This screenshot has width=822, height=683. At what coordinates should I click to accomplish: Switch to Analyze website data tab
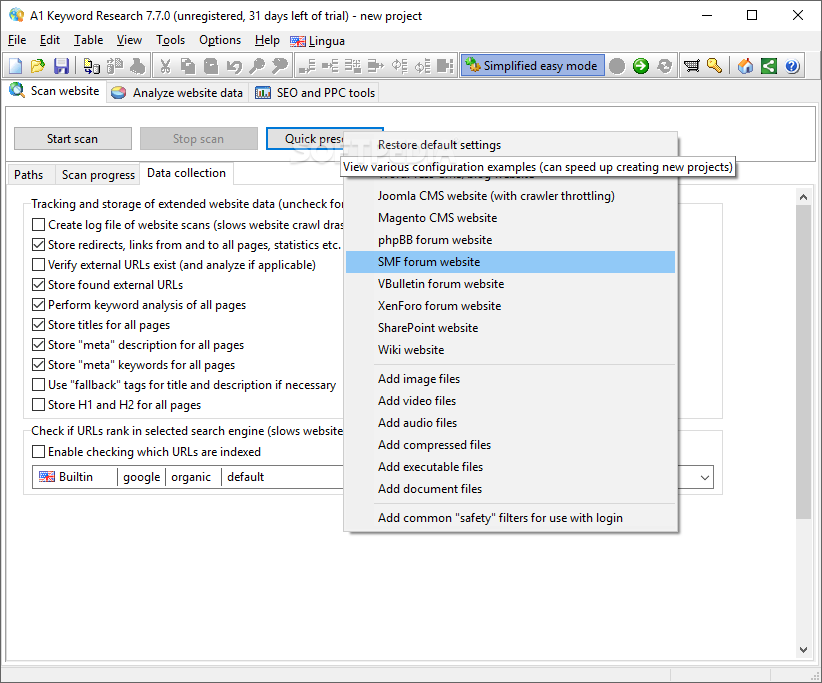coord(178,93)
